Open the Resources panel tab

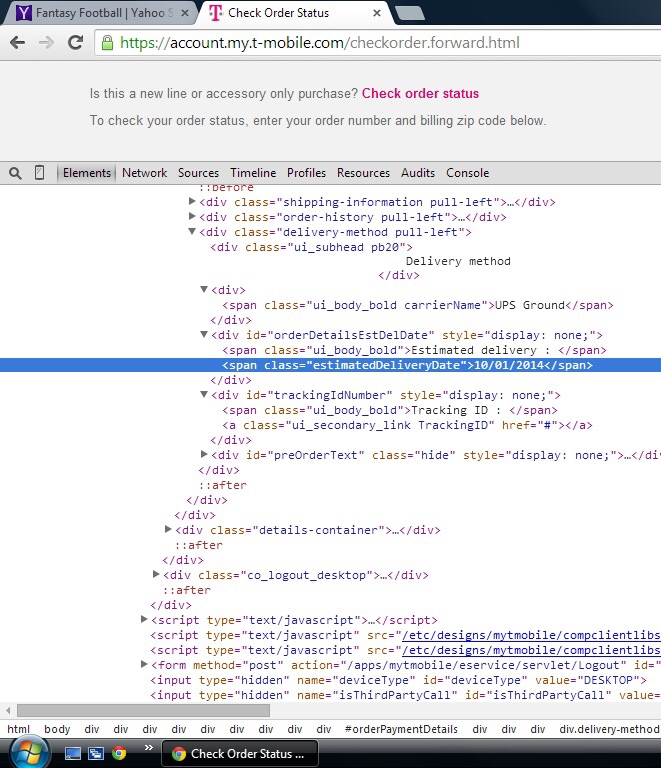(363, 173)
